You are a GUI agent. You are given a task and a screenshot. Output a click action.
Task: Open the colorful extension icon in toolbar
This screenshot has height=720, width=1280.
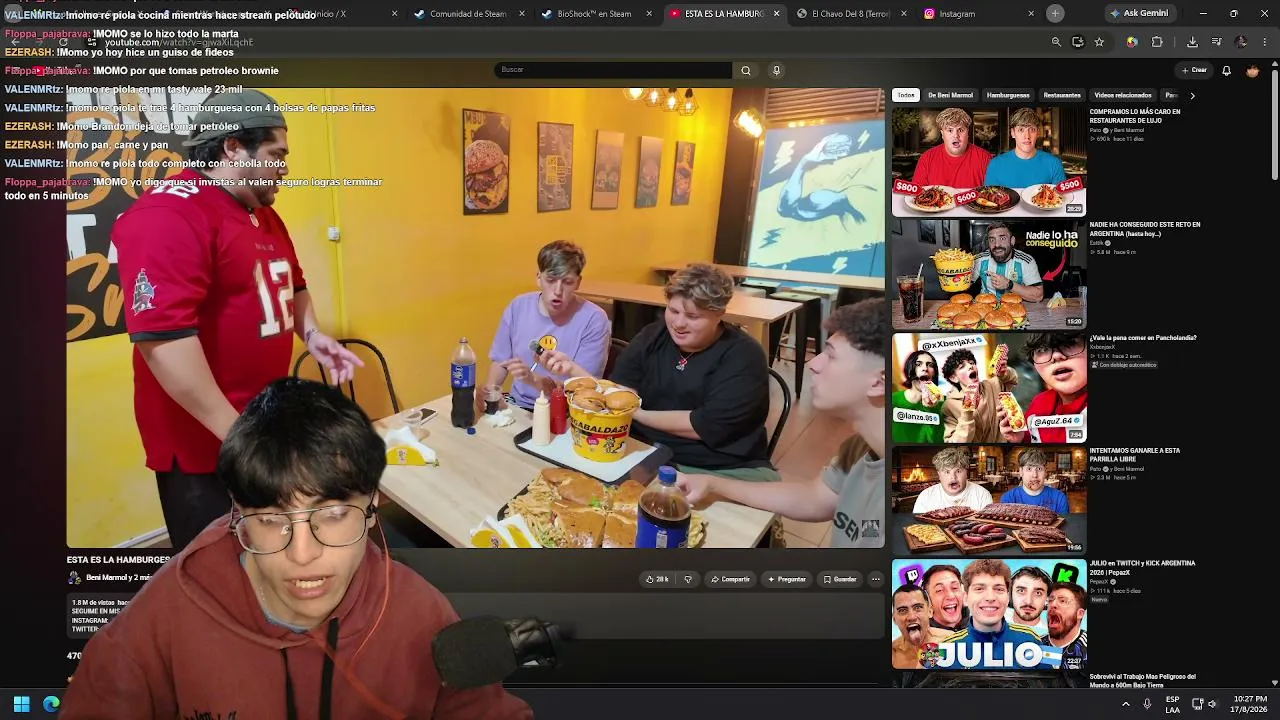pyautogui.click(x=1132, y=42)
